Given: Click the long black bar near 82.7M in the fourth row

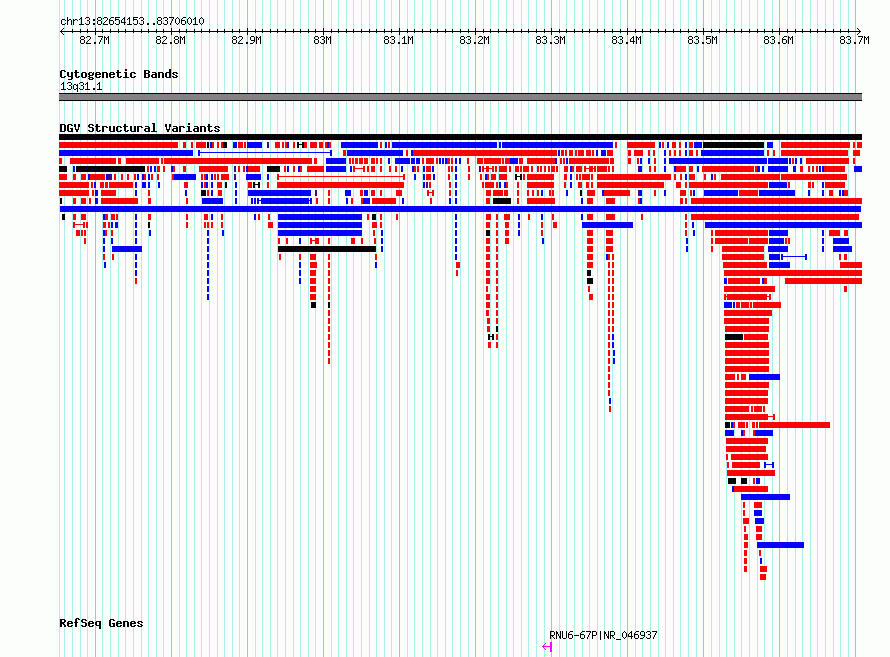Looking at the screenshot, I should coord(110,169).
